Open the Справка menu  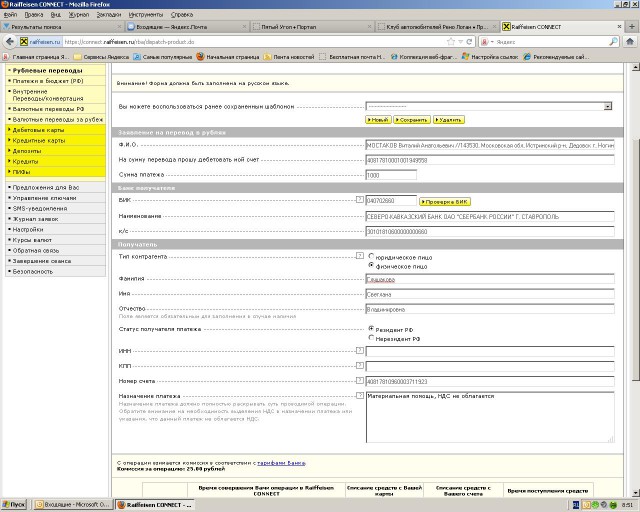point(182,15)
